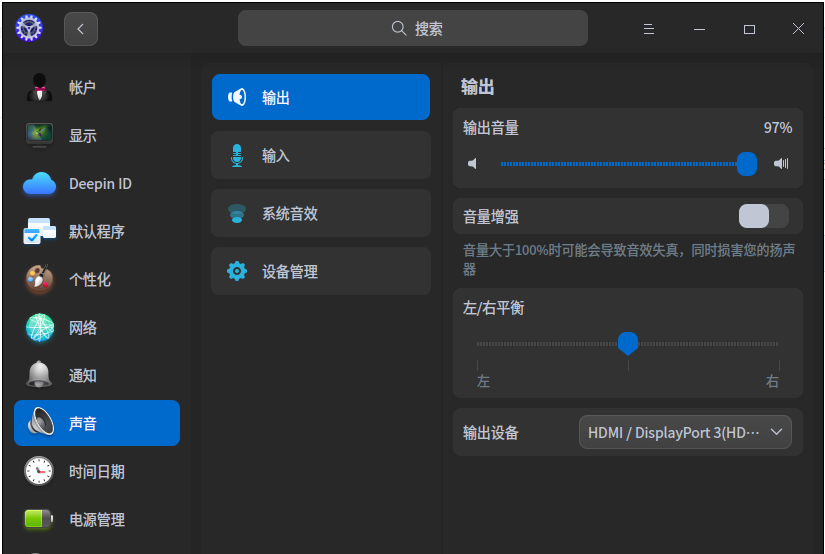The height and width of the screenshot is (554, 825).
Task: Open System Sound Effects (系统音效) tab
Action: click(320, 214)
